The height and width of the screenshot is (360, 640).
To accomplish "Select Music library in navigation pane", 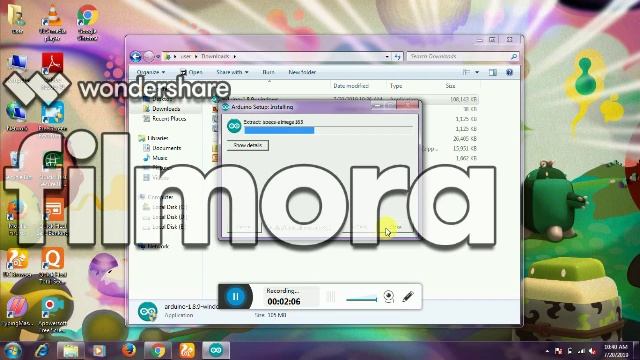I will (x=155, y=158).
